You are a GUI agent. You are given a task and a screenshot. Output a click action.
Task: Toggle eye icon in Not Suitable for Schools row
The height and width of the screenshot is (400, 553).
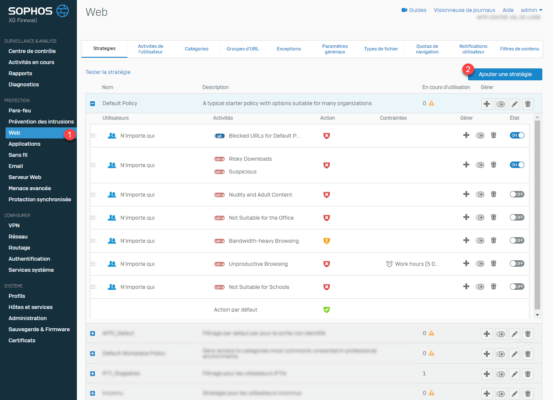[480, 286]
